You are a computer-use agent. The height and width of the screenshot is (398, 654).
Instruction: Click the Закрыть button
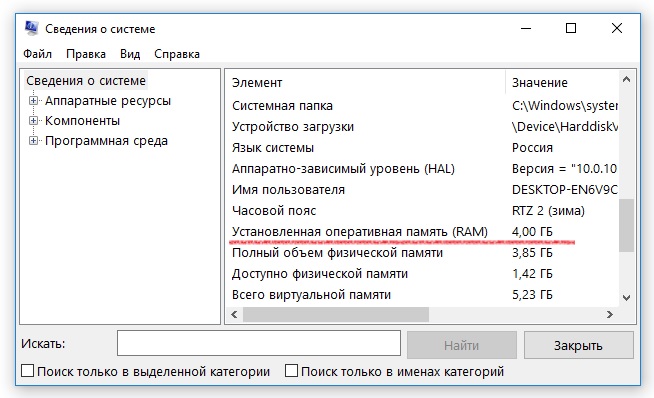pos(579,345)
